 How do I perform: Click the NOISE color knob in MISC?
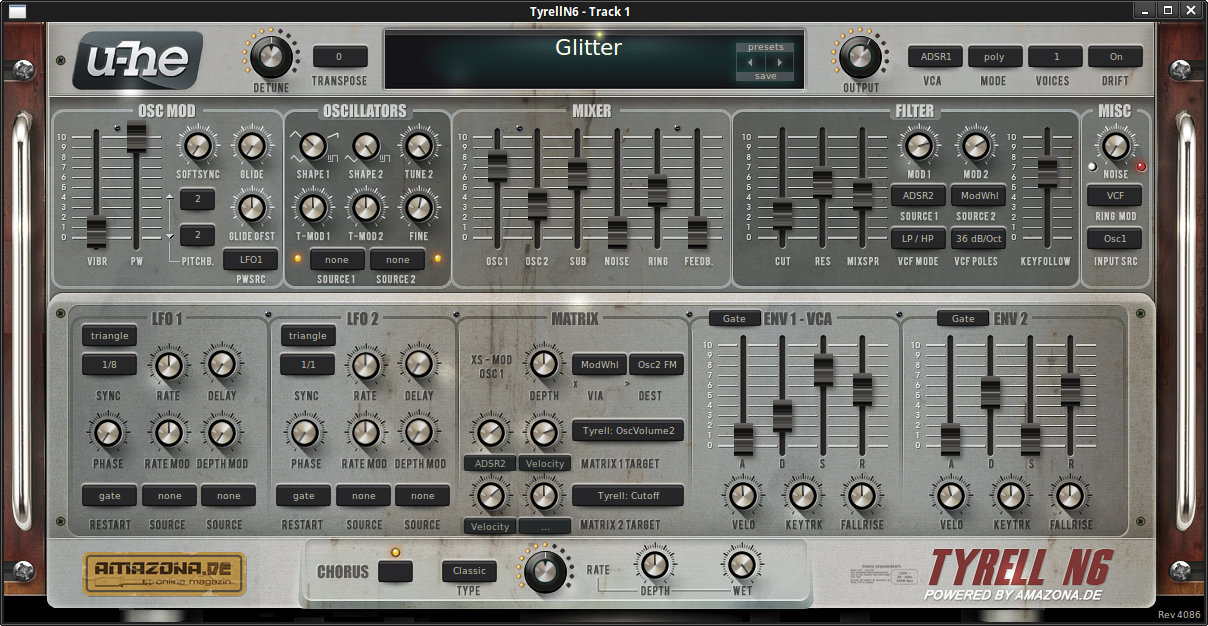tap(1115, 147)
